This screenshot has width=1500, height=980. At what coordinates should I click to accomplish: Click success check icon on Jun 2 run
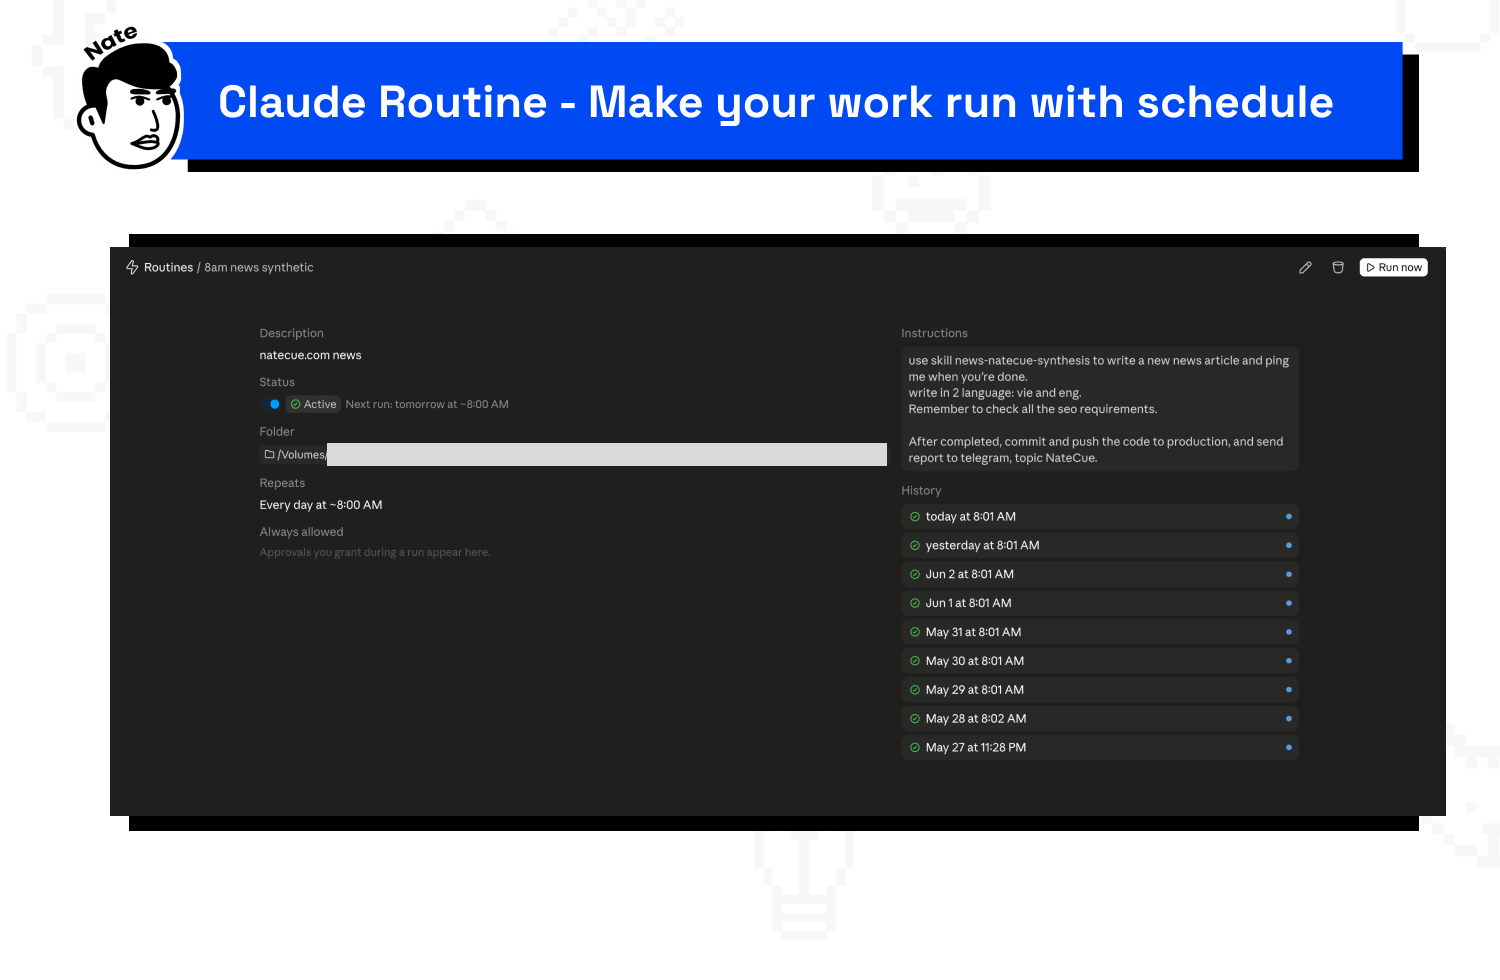pyautogui.click(x=915, y=575)
